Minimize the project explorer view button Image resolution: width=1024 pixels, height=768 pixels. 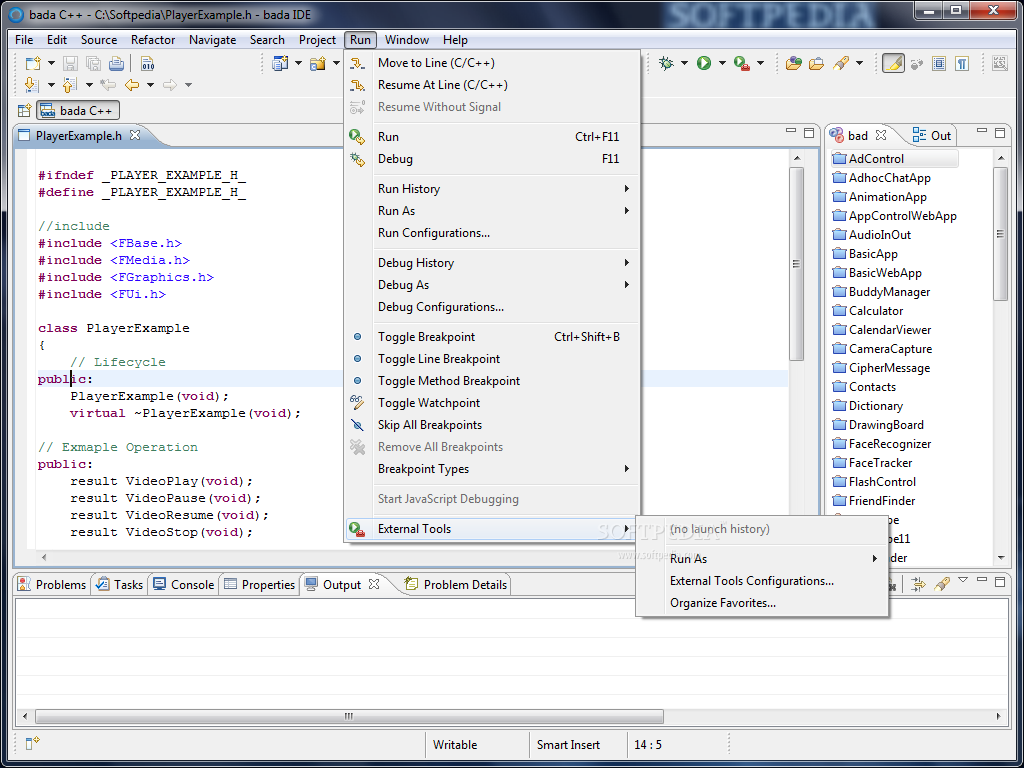982,133
